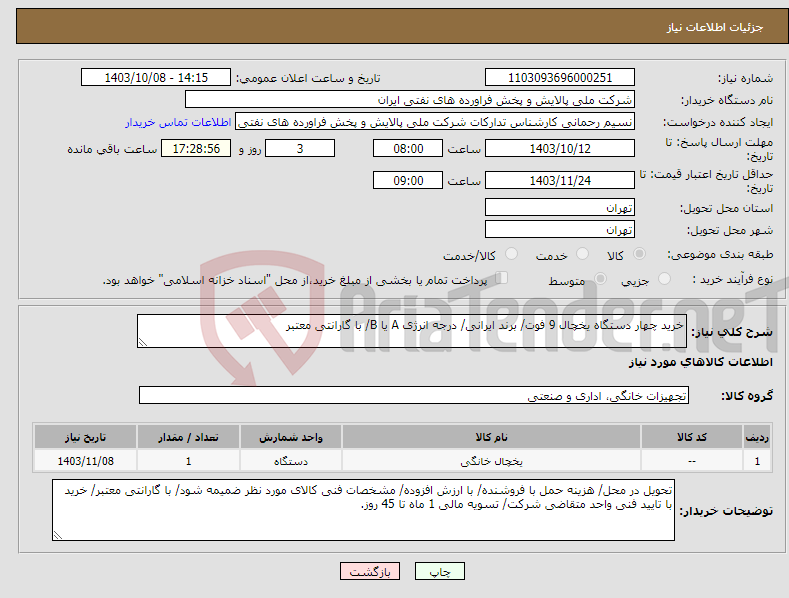The image size is (789, 598).
Task: Click the delivery province field تهران
Action: (x=560, y=207)
